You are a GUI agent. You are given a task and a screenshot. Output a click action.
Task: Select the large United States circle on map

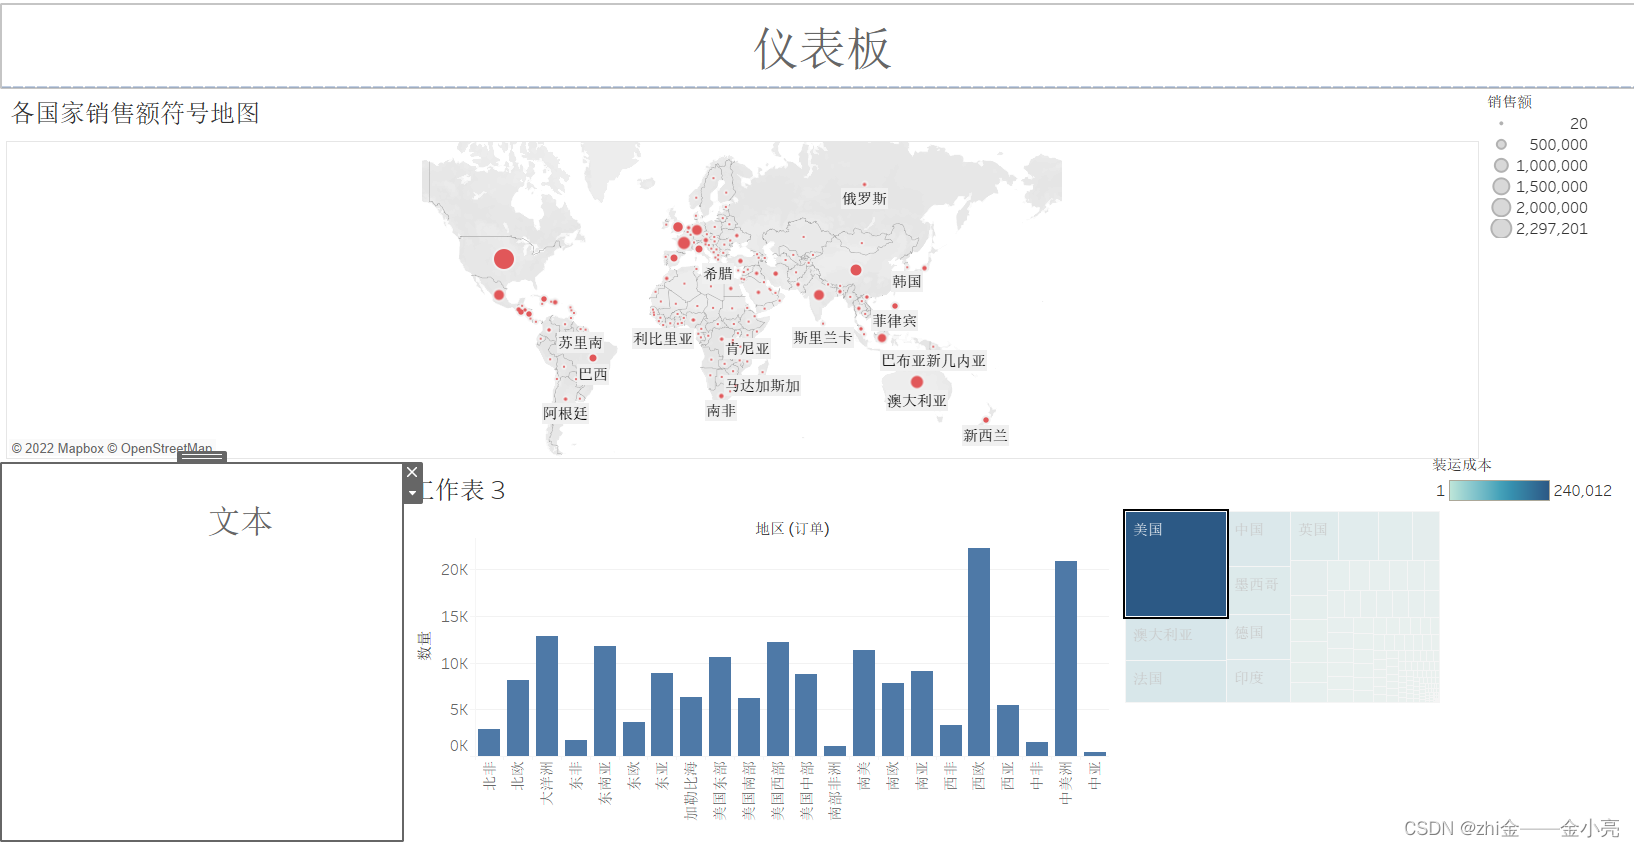click(504, 259)
